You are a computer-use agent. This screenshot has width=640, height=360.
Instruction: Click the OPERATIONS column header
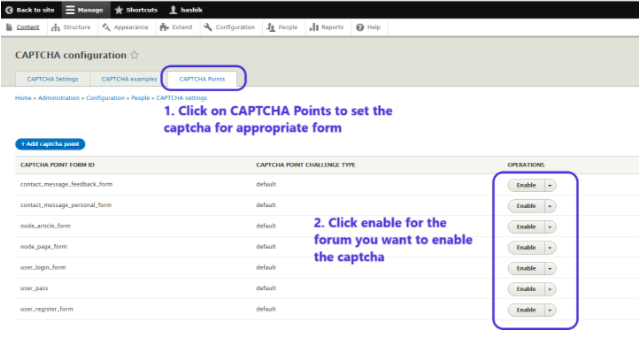(x=526, y=165)
